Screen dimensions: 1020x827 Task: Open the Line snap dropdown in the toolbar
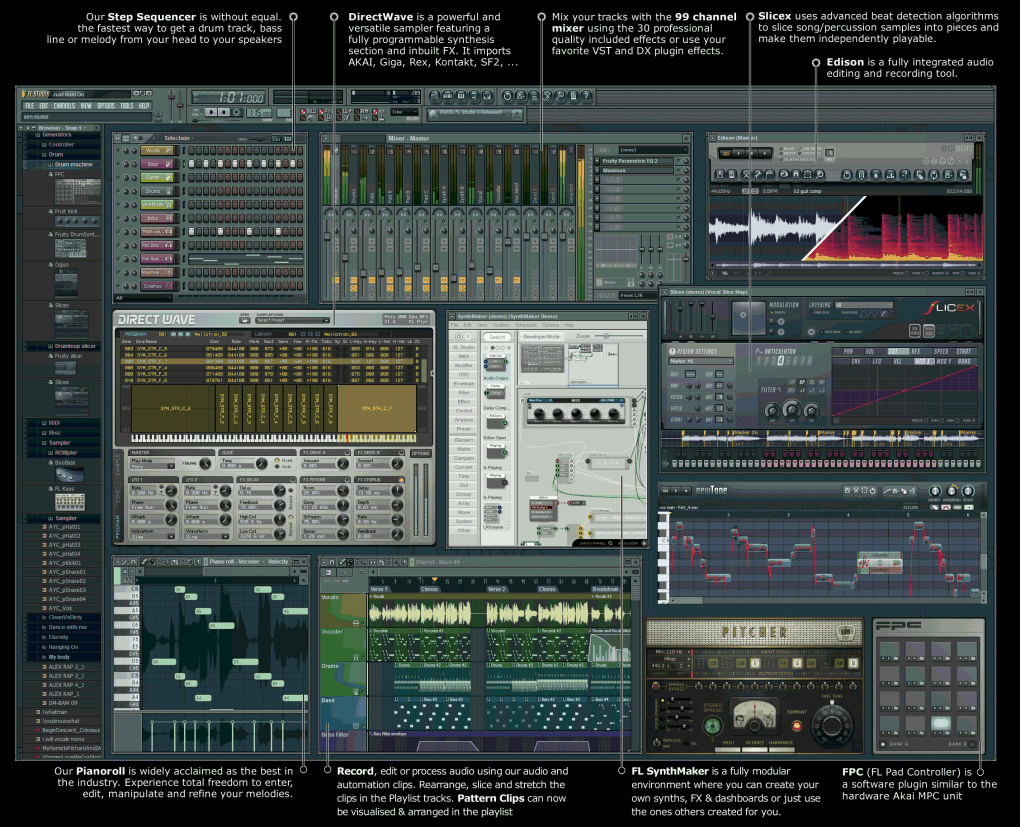(x=403, y=112)
